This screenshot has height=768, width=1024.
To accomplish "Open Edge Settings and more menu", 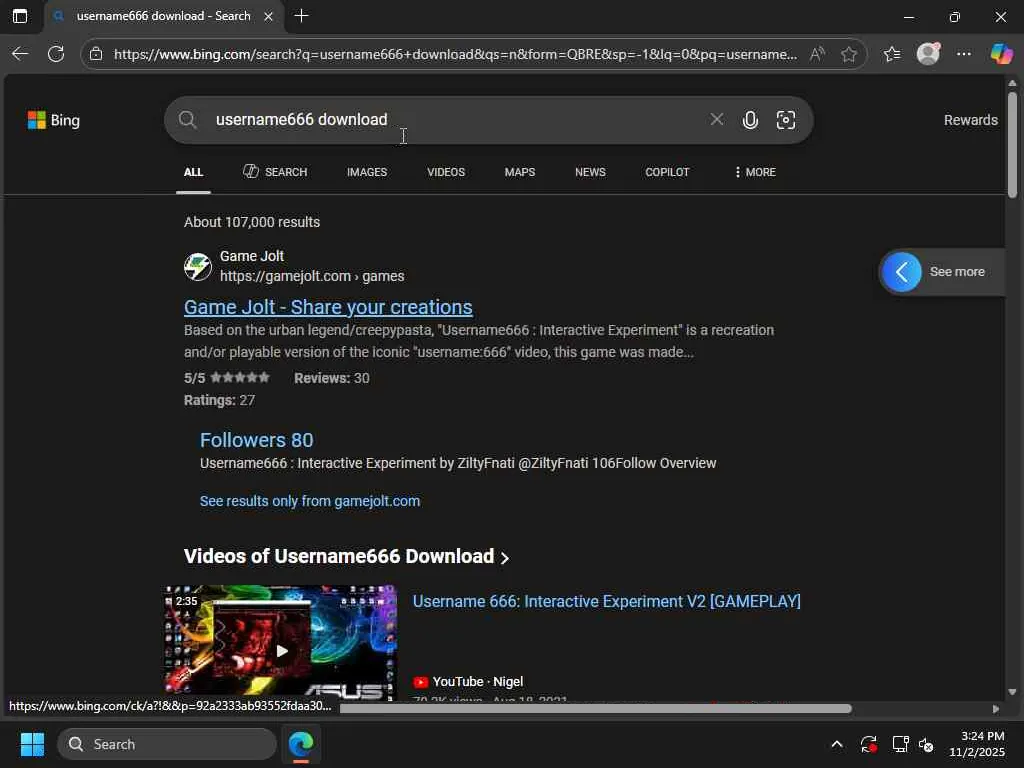I will click(x=964, y=54).
